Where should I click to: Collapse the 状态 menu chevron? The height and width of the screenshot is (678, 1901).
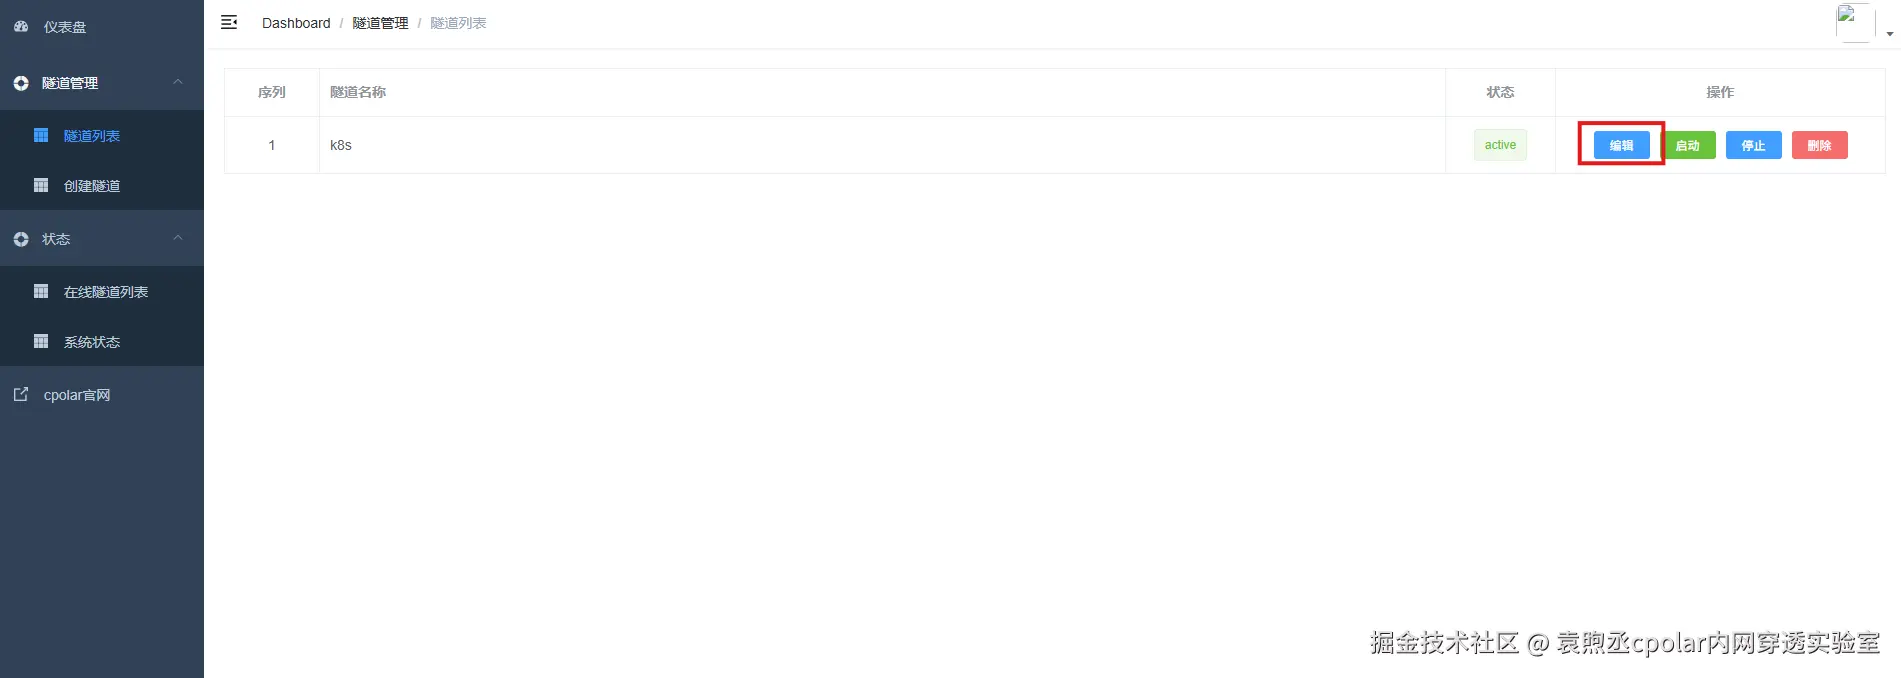coord(178,238)
